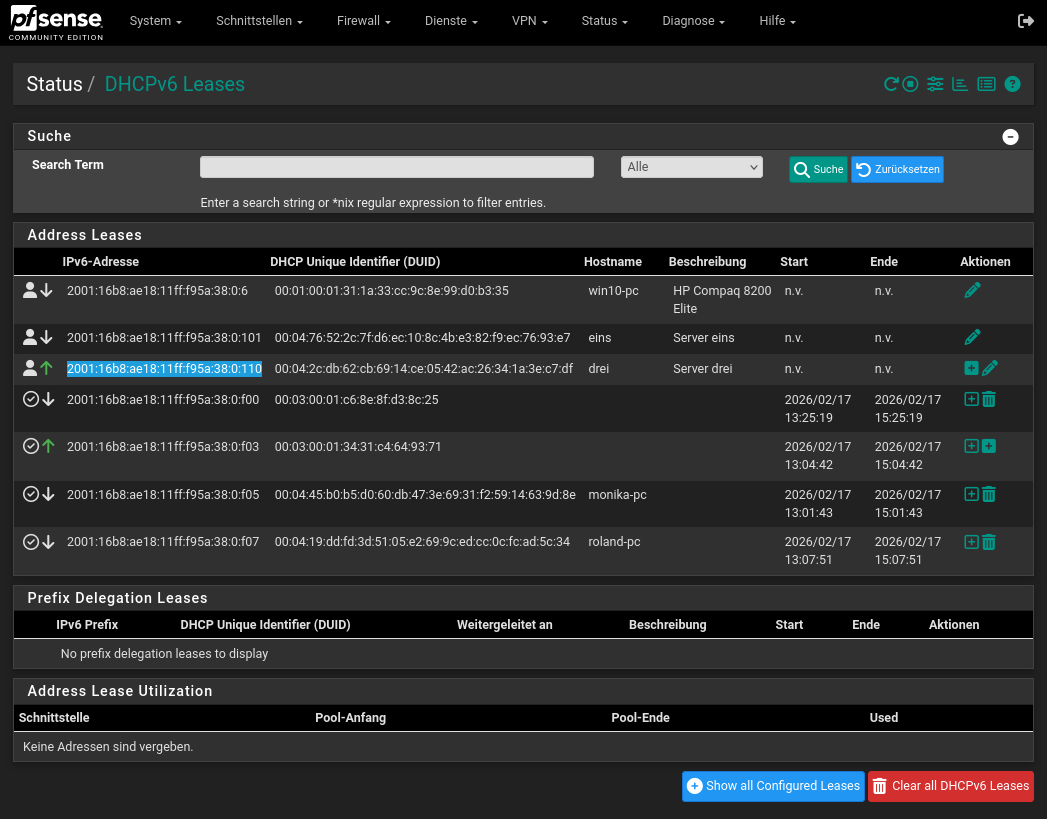
Task: Open the page help question mark icon
Action: pos(1012,85)
